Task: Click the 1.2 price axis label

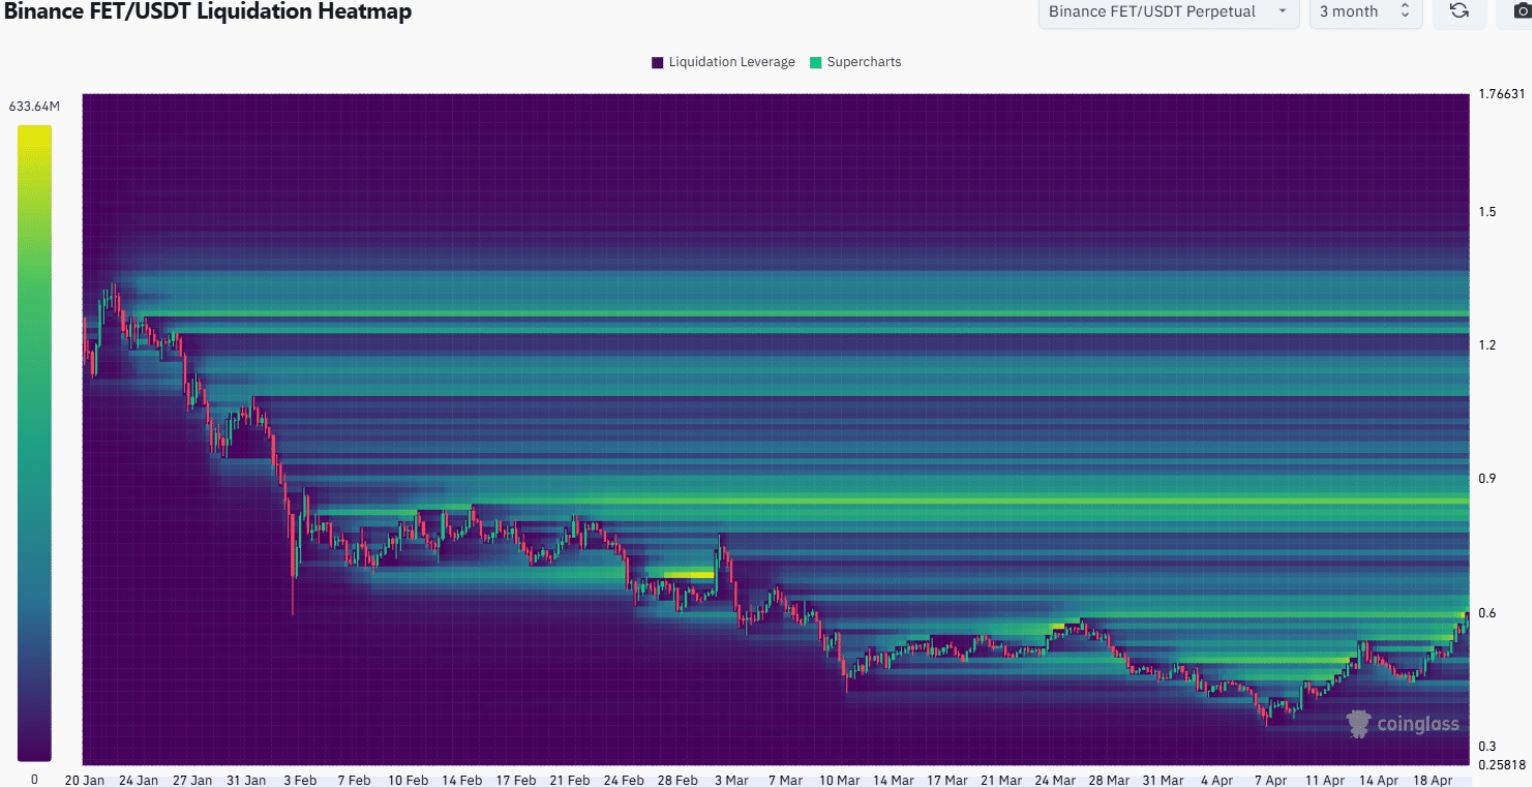Action: [x=1487, y=345]
